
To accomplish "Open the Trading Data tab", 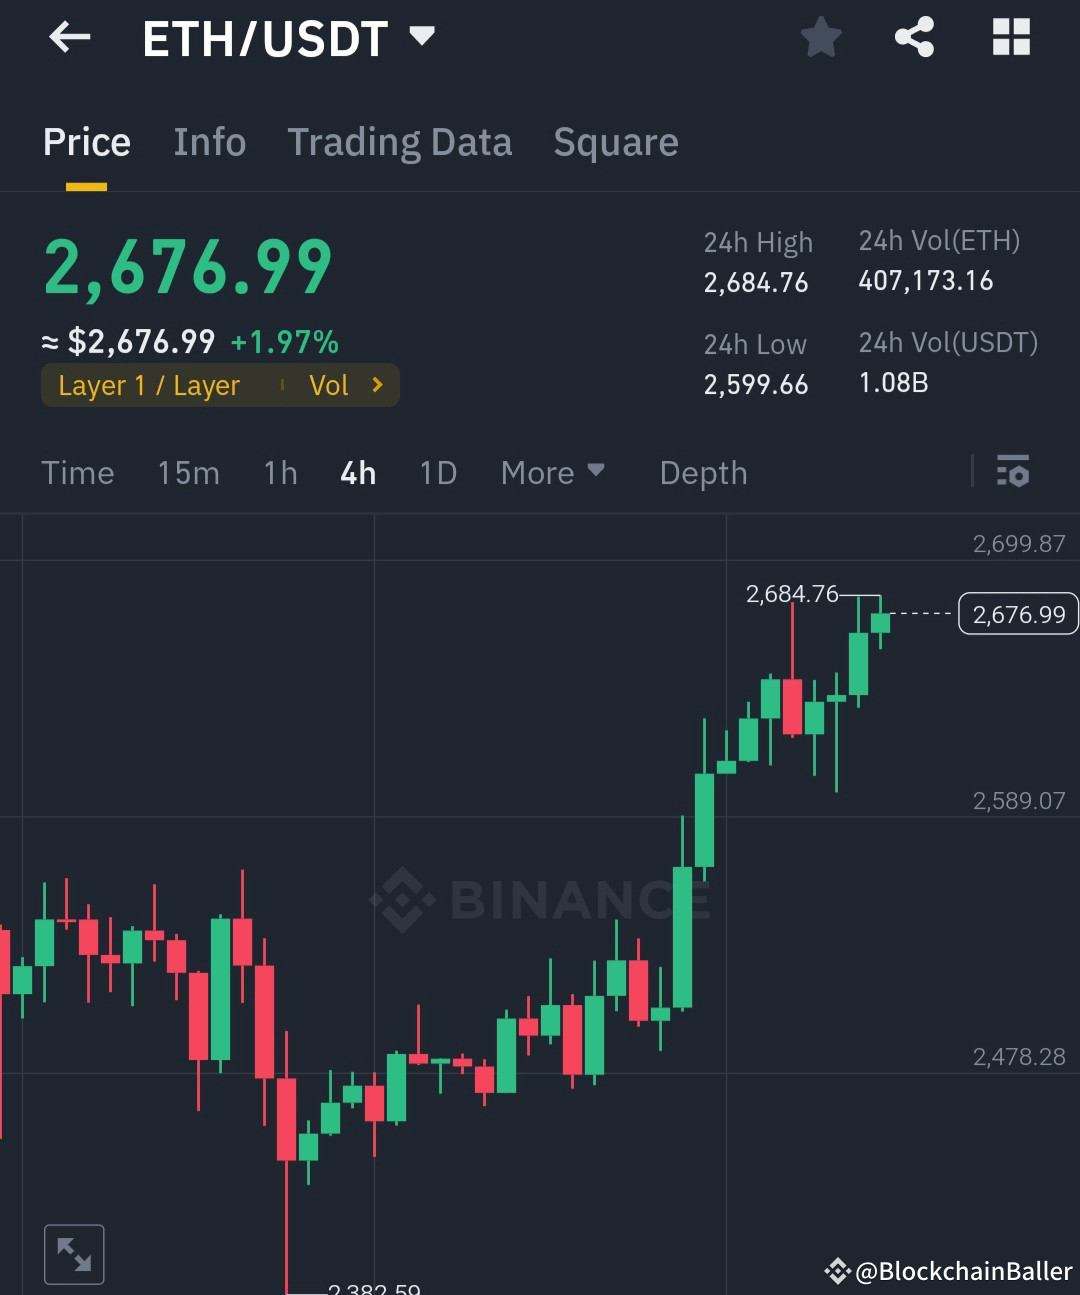I will [400, 142].
